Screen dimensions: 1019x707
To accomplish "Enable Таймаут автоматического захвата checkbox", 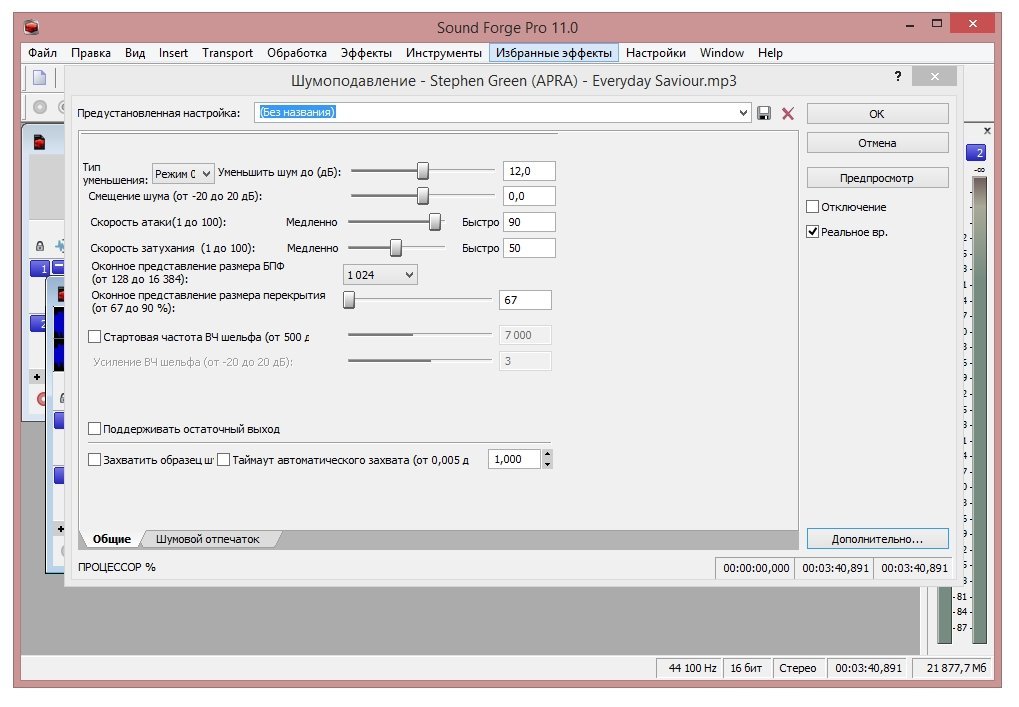I will click(224, 459).
